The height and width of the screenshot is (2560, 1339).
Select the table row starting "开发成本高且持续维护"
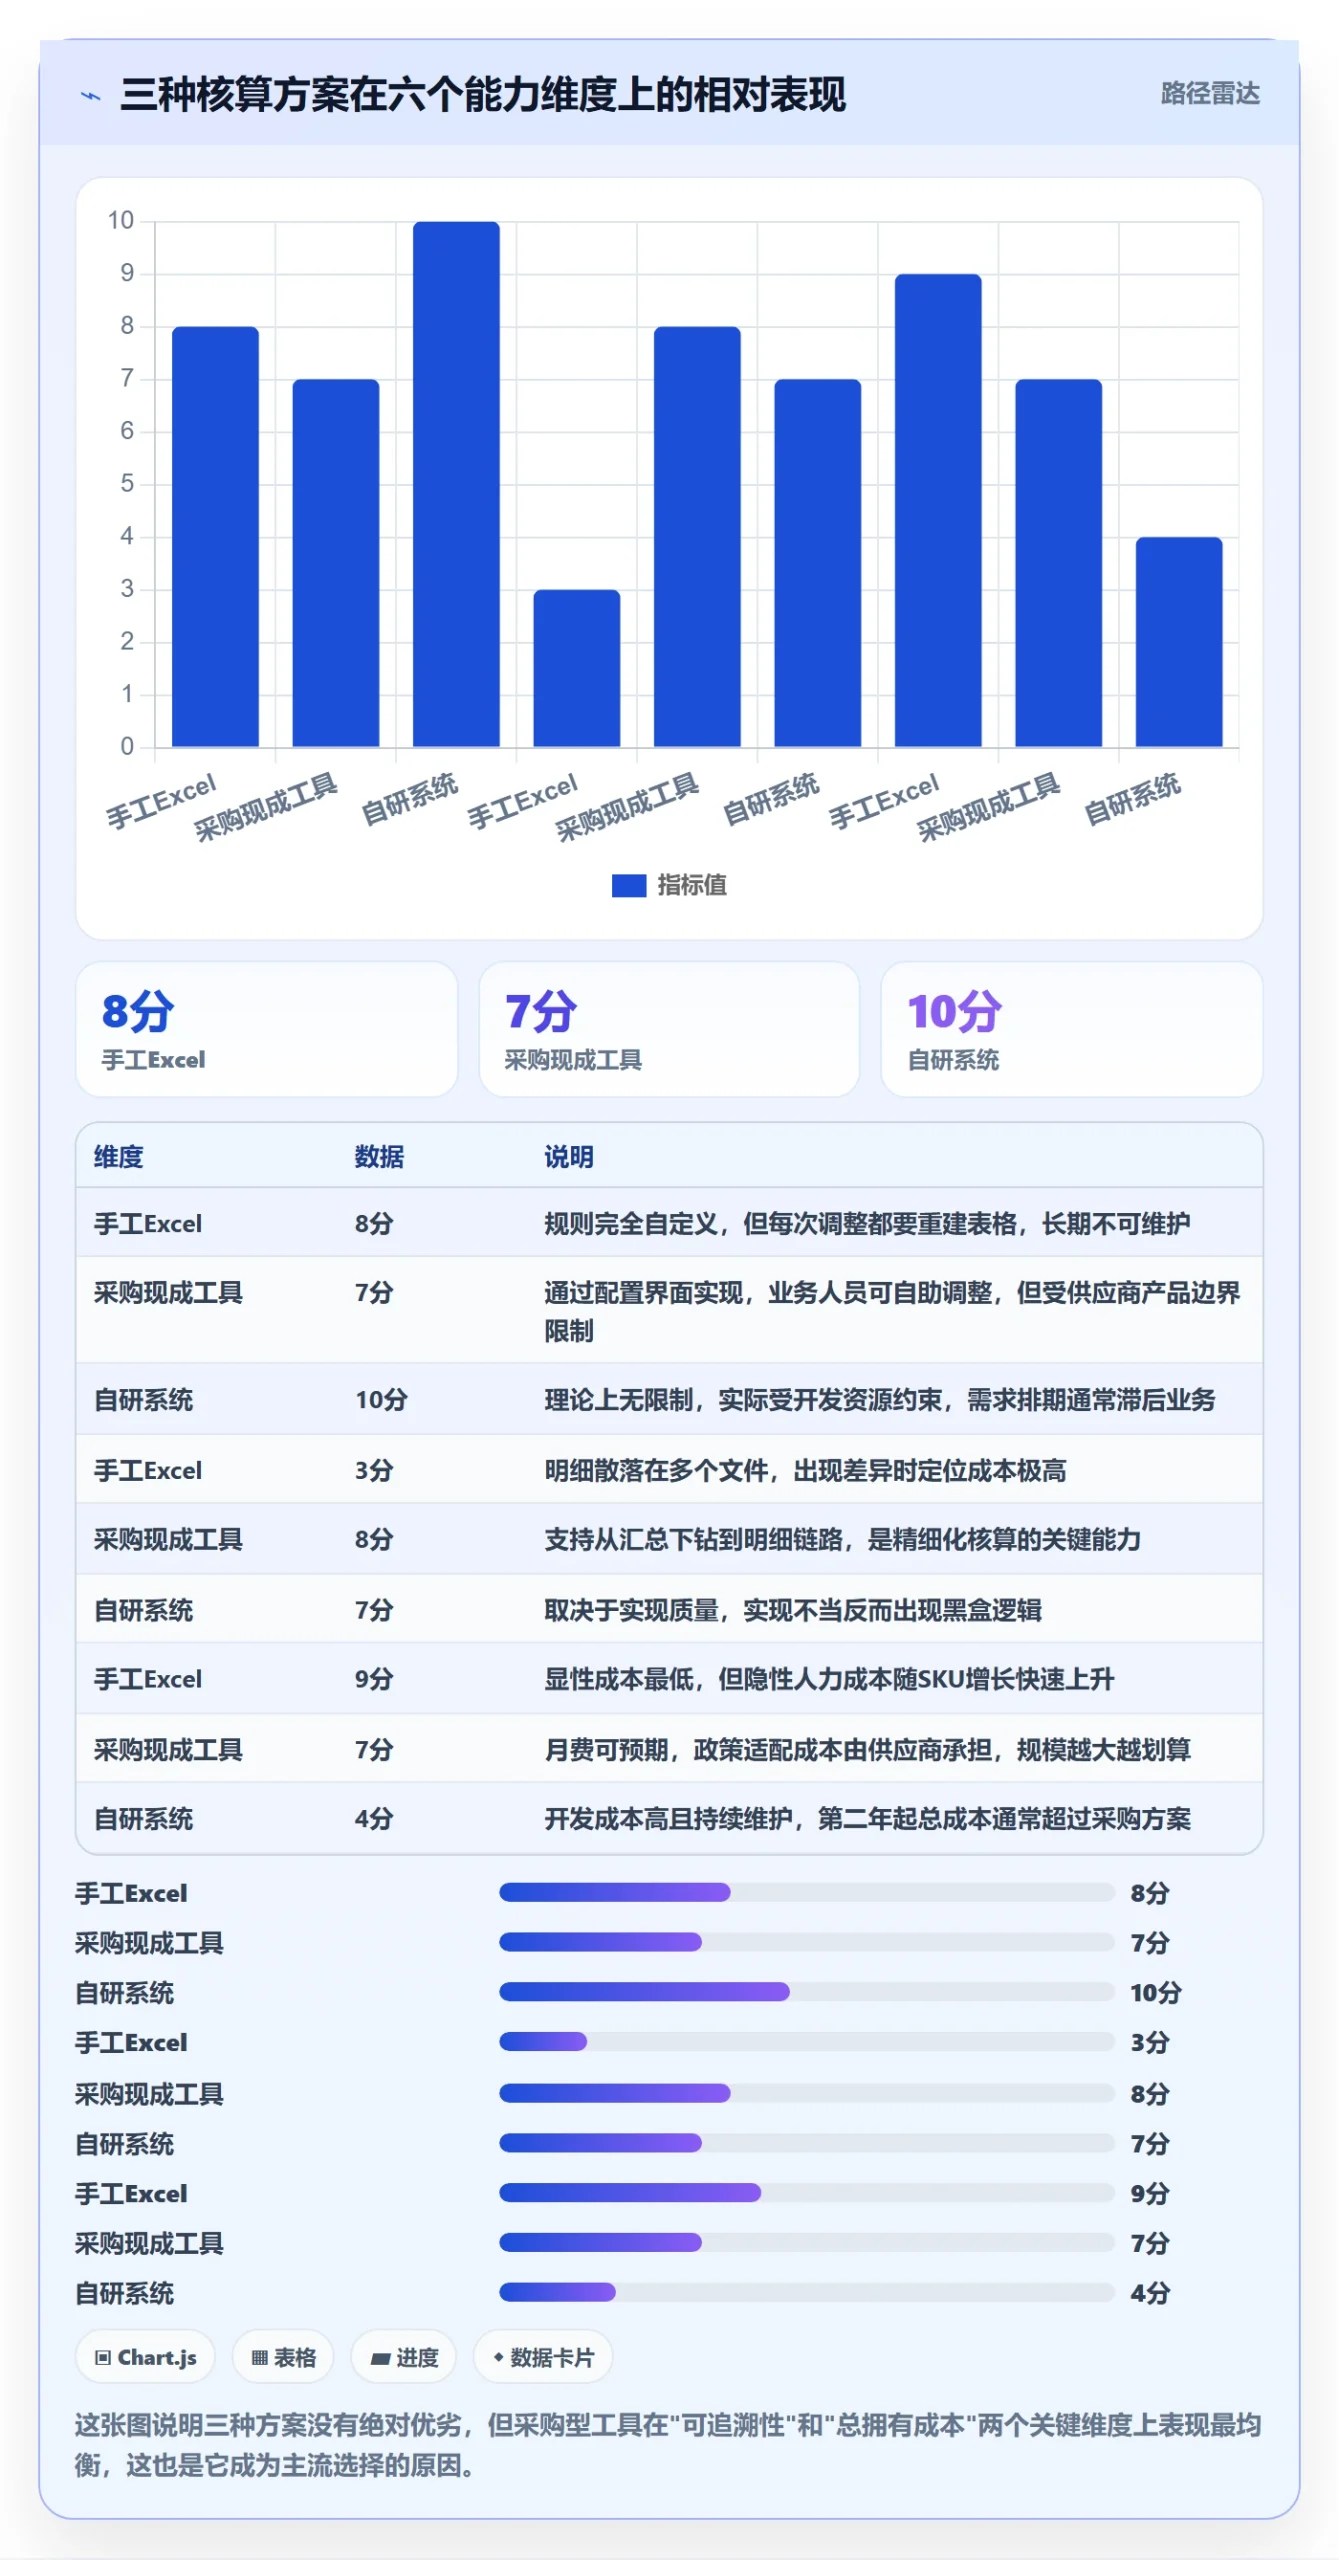point(669,1819)
